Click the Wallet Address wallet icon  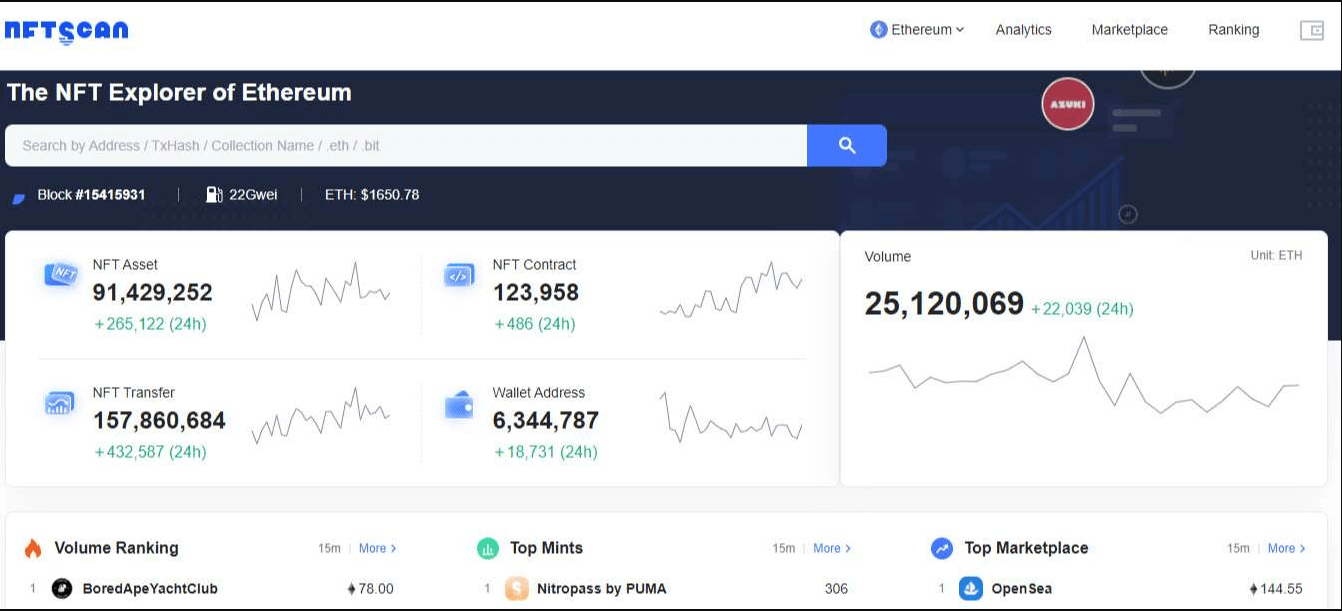459,405
